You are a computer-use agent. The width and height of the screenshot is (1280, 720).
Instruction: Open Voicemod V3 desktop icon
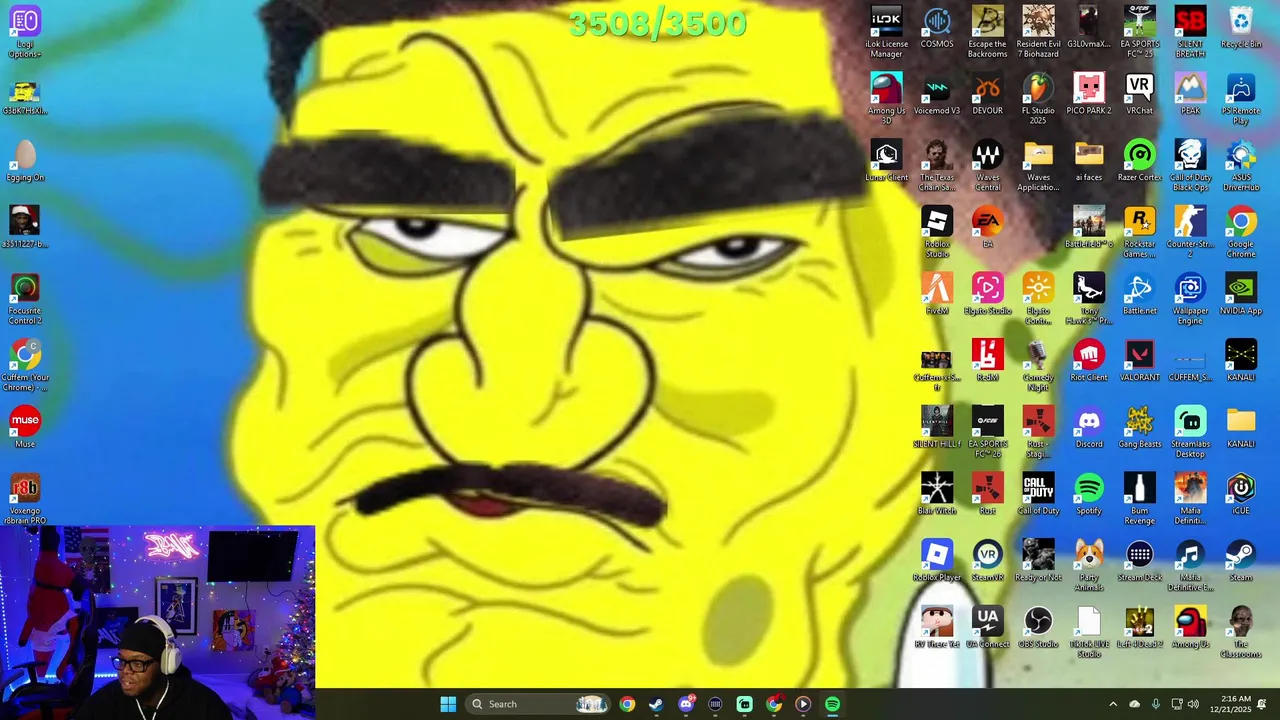(937, 94)
